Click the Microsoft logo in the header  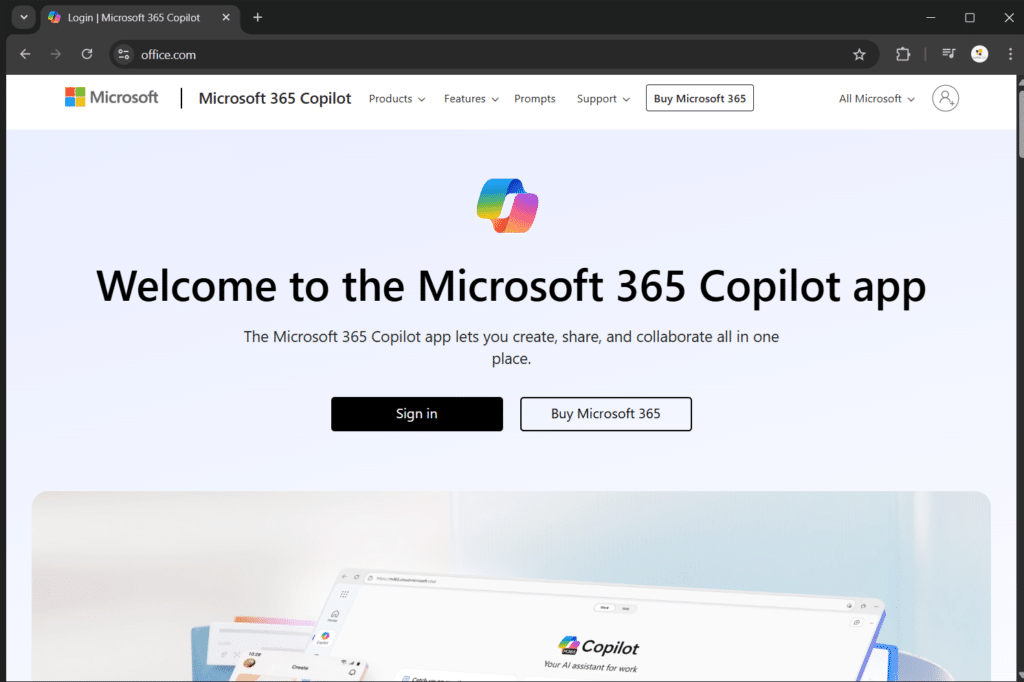pos(111,97)
